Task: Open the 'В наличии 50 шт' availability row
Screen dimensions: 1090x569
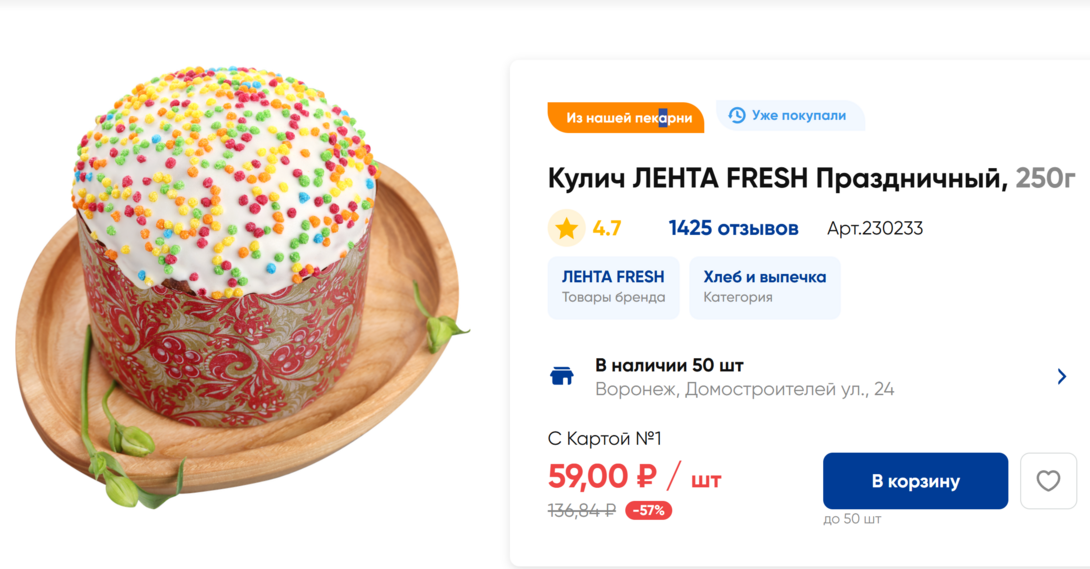Action: (x=669, y=365)
